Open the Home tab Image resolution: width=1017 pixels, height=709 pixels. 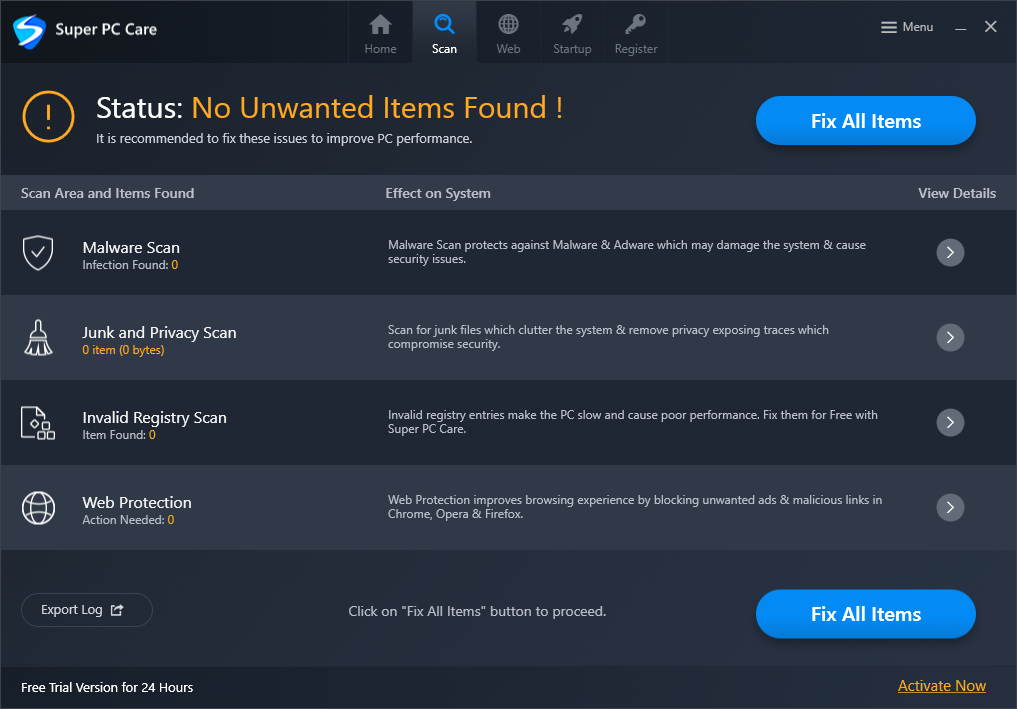pos(380,32)
